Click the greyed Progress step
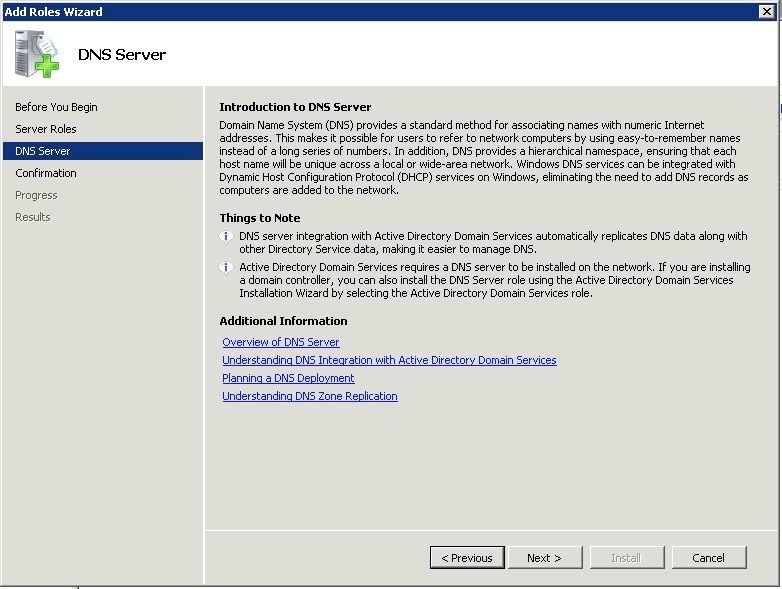The height and width of the screenshot is (589, 782). coord(36,195)
